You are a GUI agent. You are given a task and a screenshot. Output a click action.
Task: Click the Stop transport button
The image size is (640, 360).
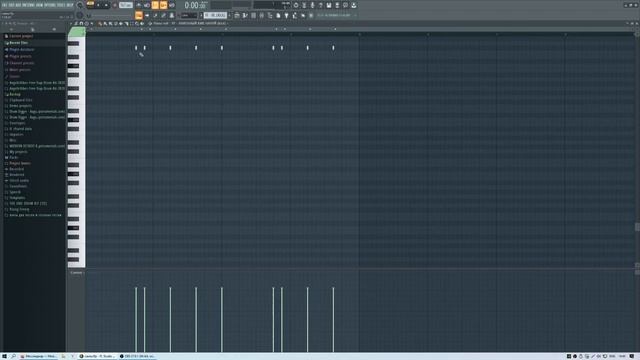coord(106,5)
